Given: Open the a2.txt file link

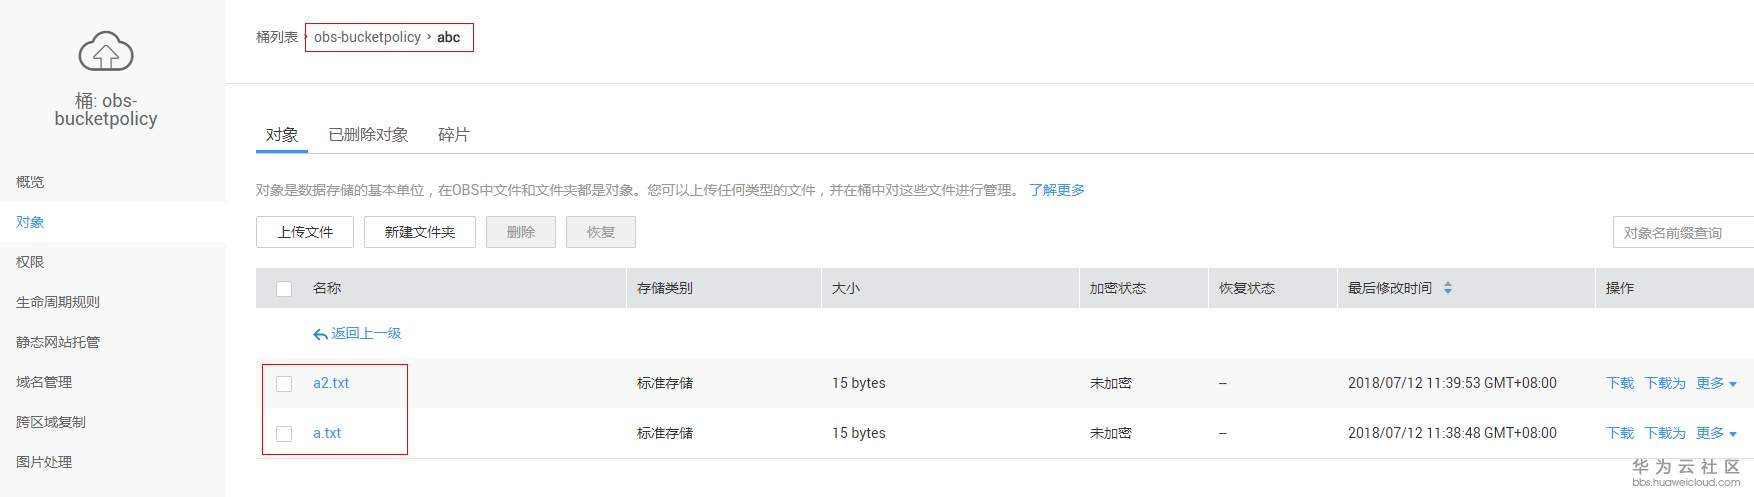Looking at the screenshot, I should pos(331,383).
